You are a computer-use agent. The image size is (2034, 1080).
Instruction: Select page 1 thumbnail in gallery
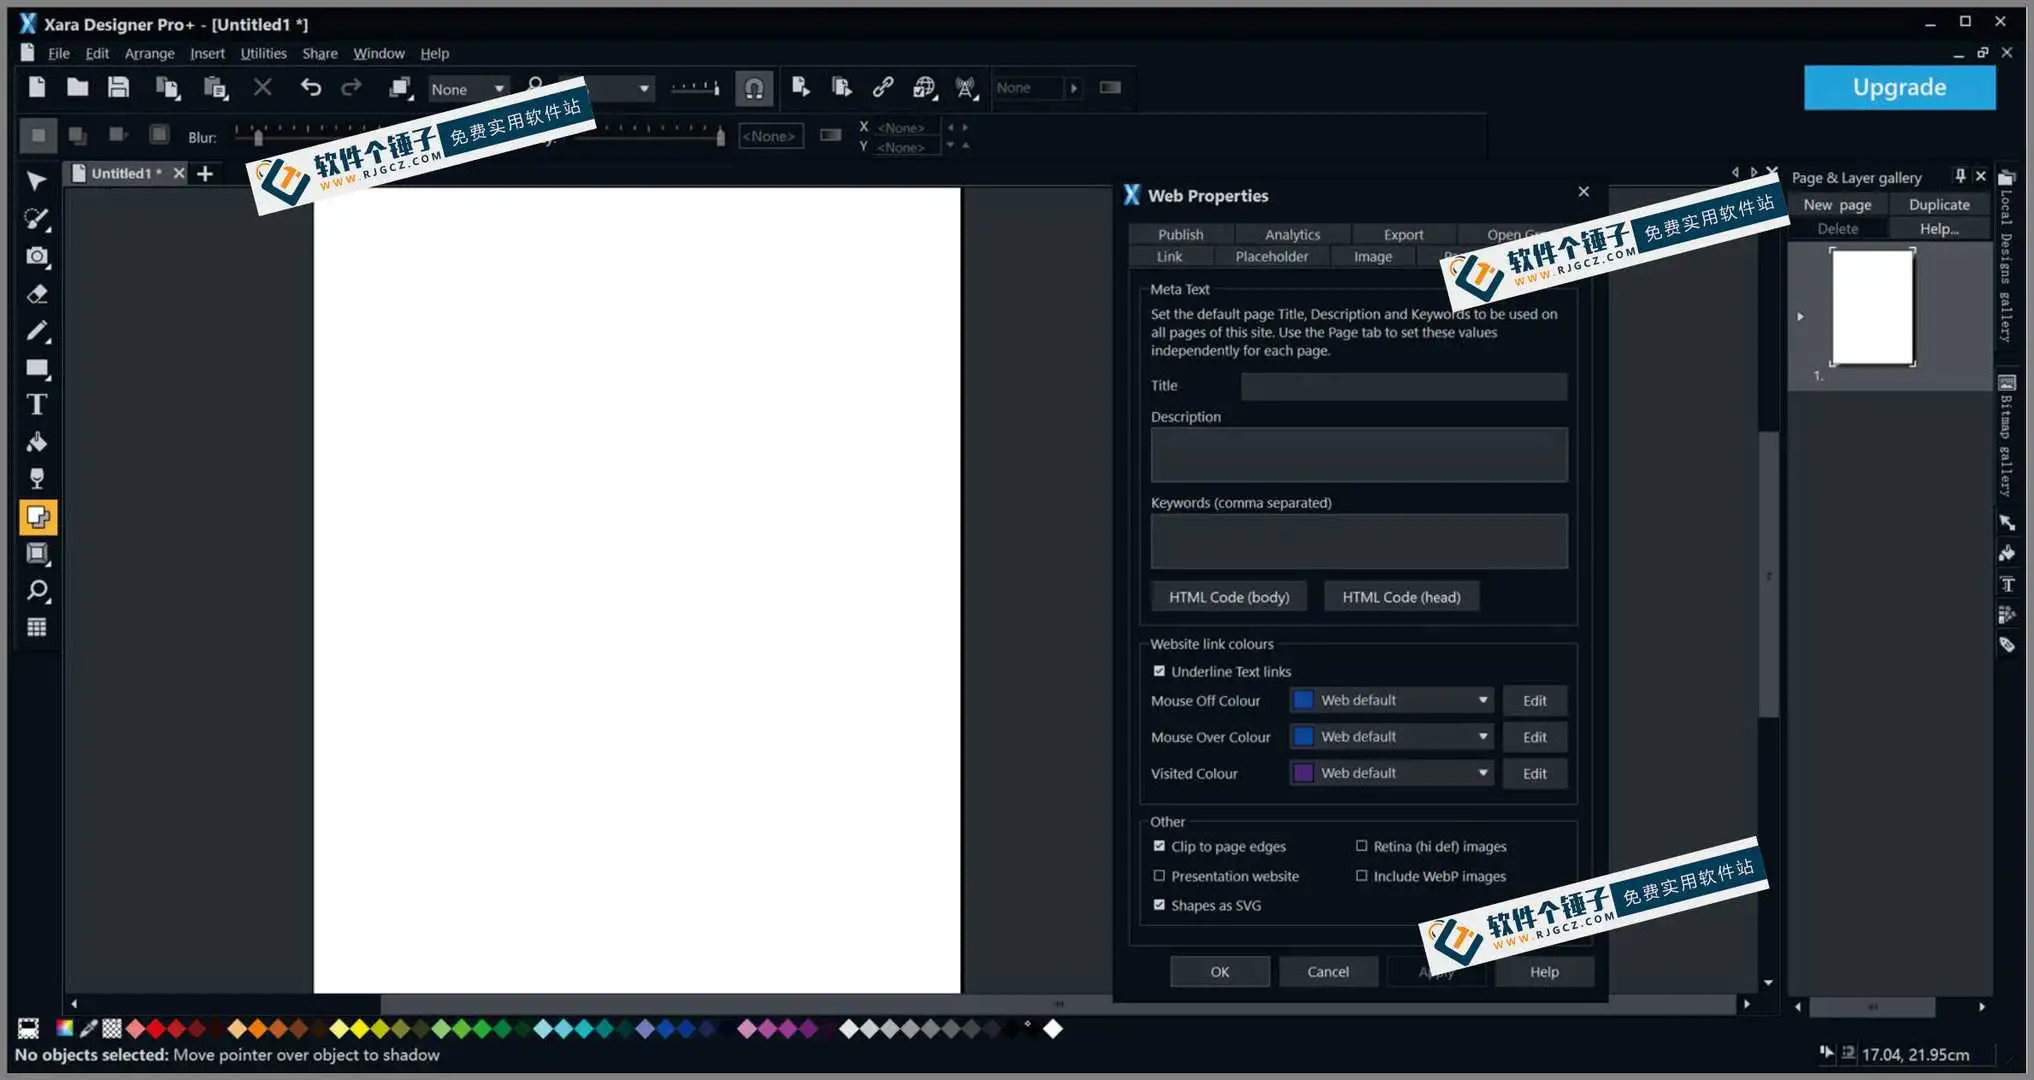1872,307
